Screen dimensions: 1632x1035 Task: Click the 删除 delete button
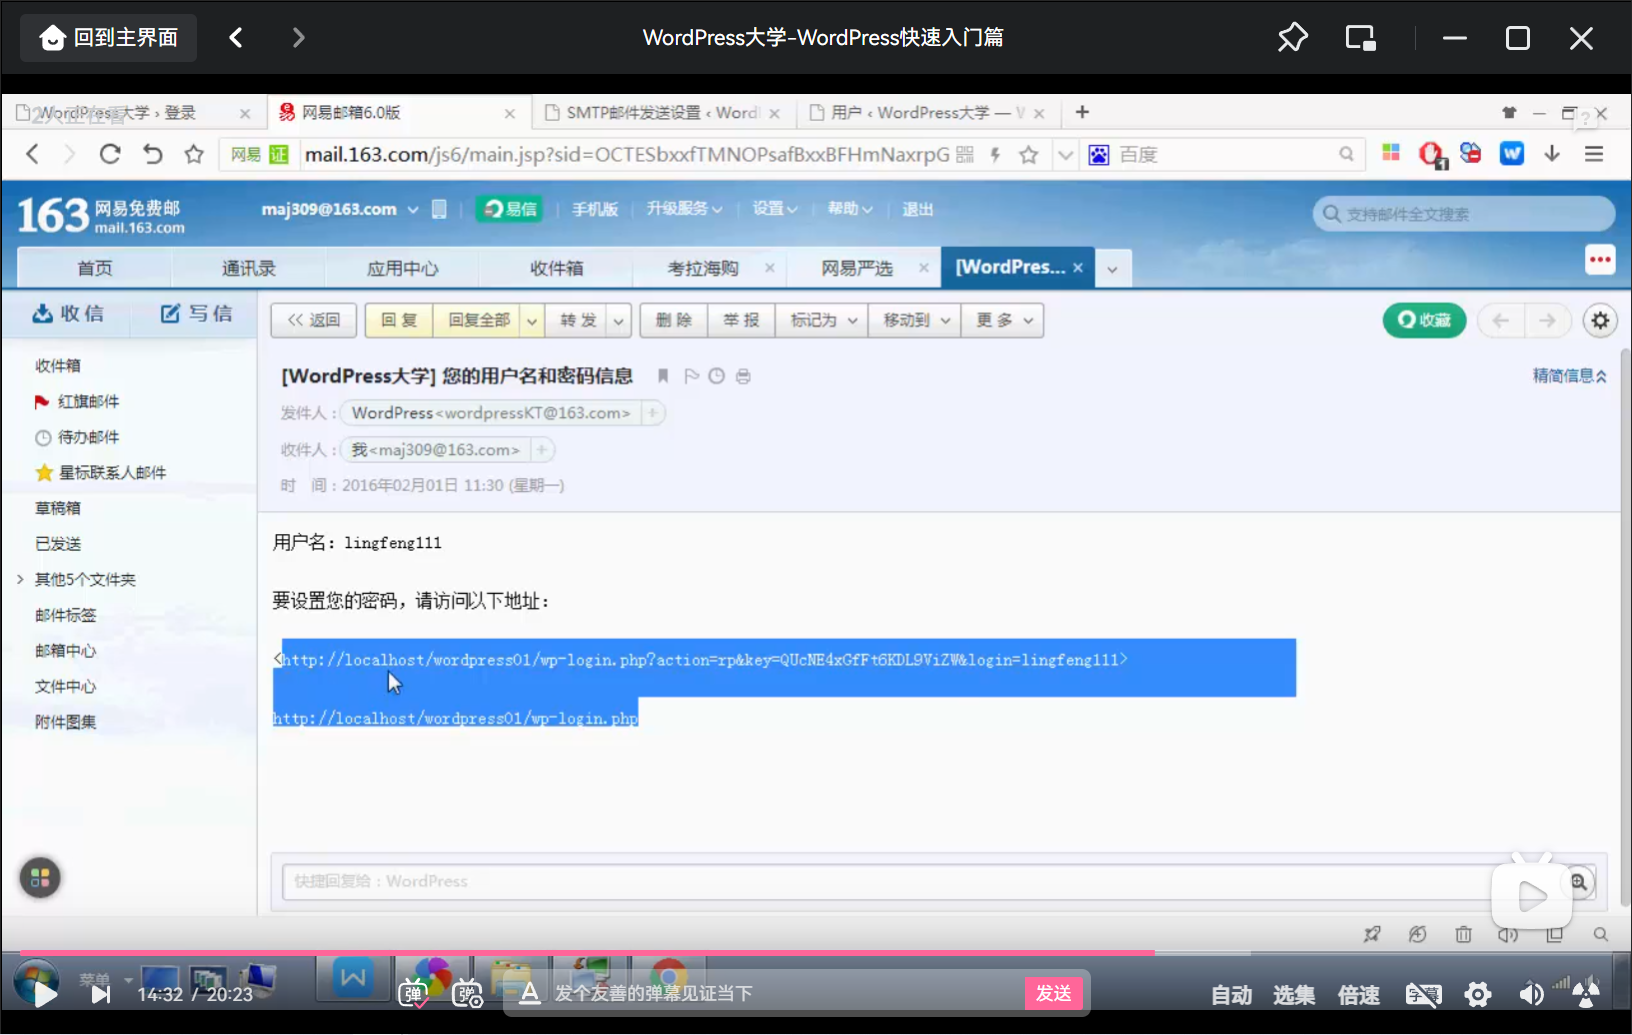pyautogui.click(x=674, y=320)
